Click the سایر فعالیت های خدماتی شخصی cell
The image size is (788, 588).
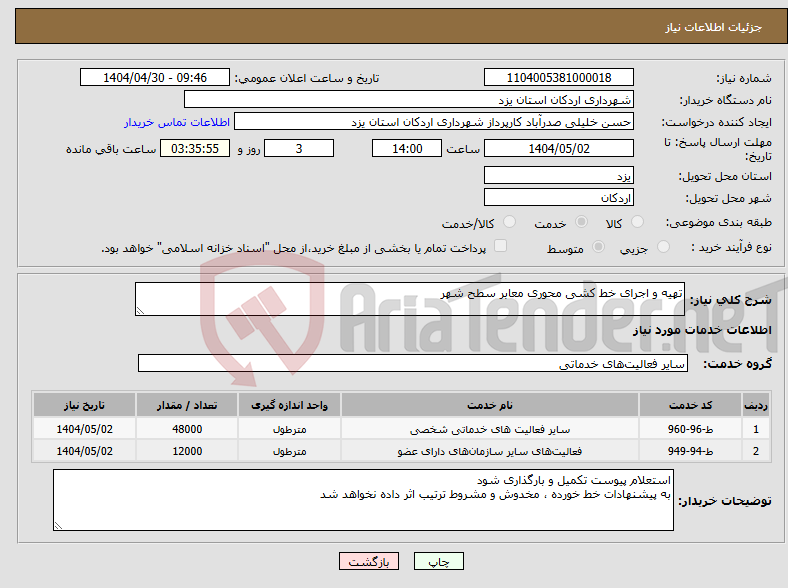click(x=490, y=429)
